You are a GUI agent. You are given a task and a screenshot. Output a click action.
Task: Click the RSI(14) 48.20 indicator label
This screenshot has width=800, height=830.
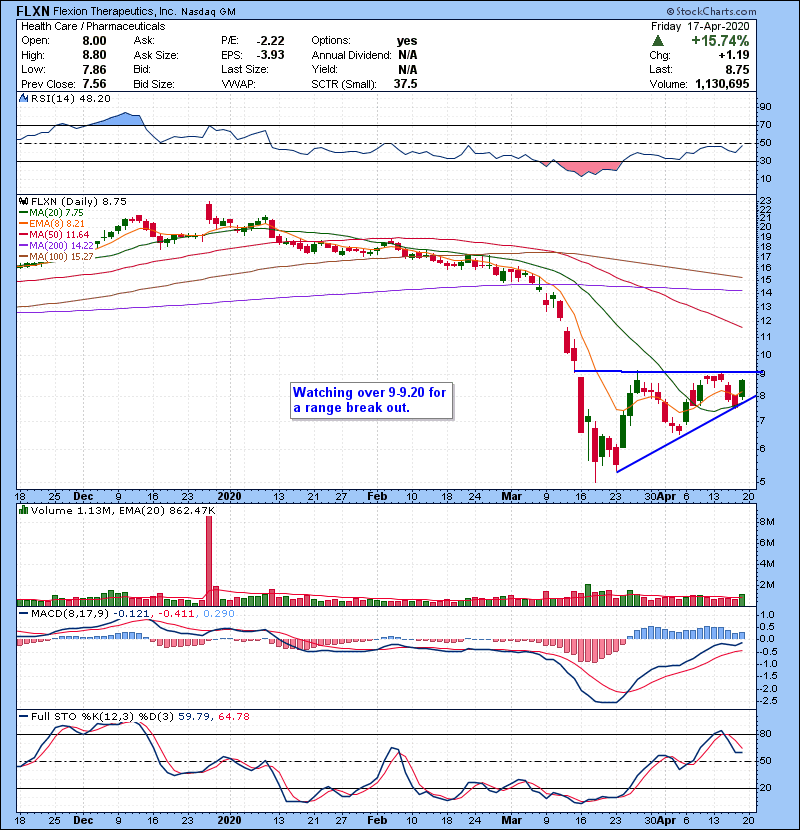click(x=70, y=98)
